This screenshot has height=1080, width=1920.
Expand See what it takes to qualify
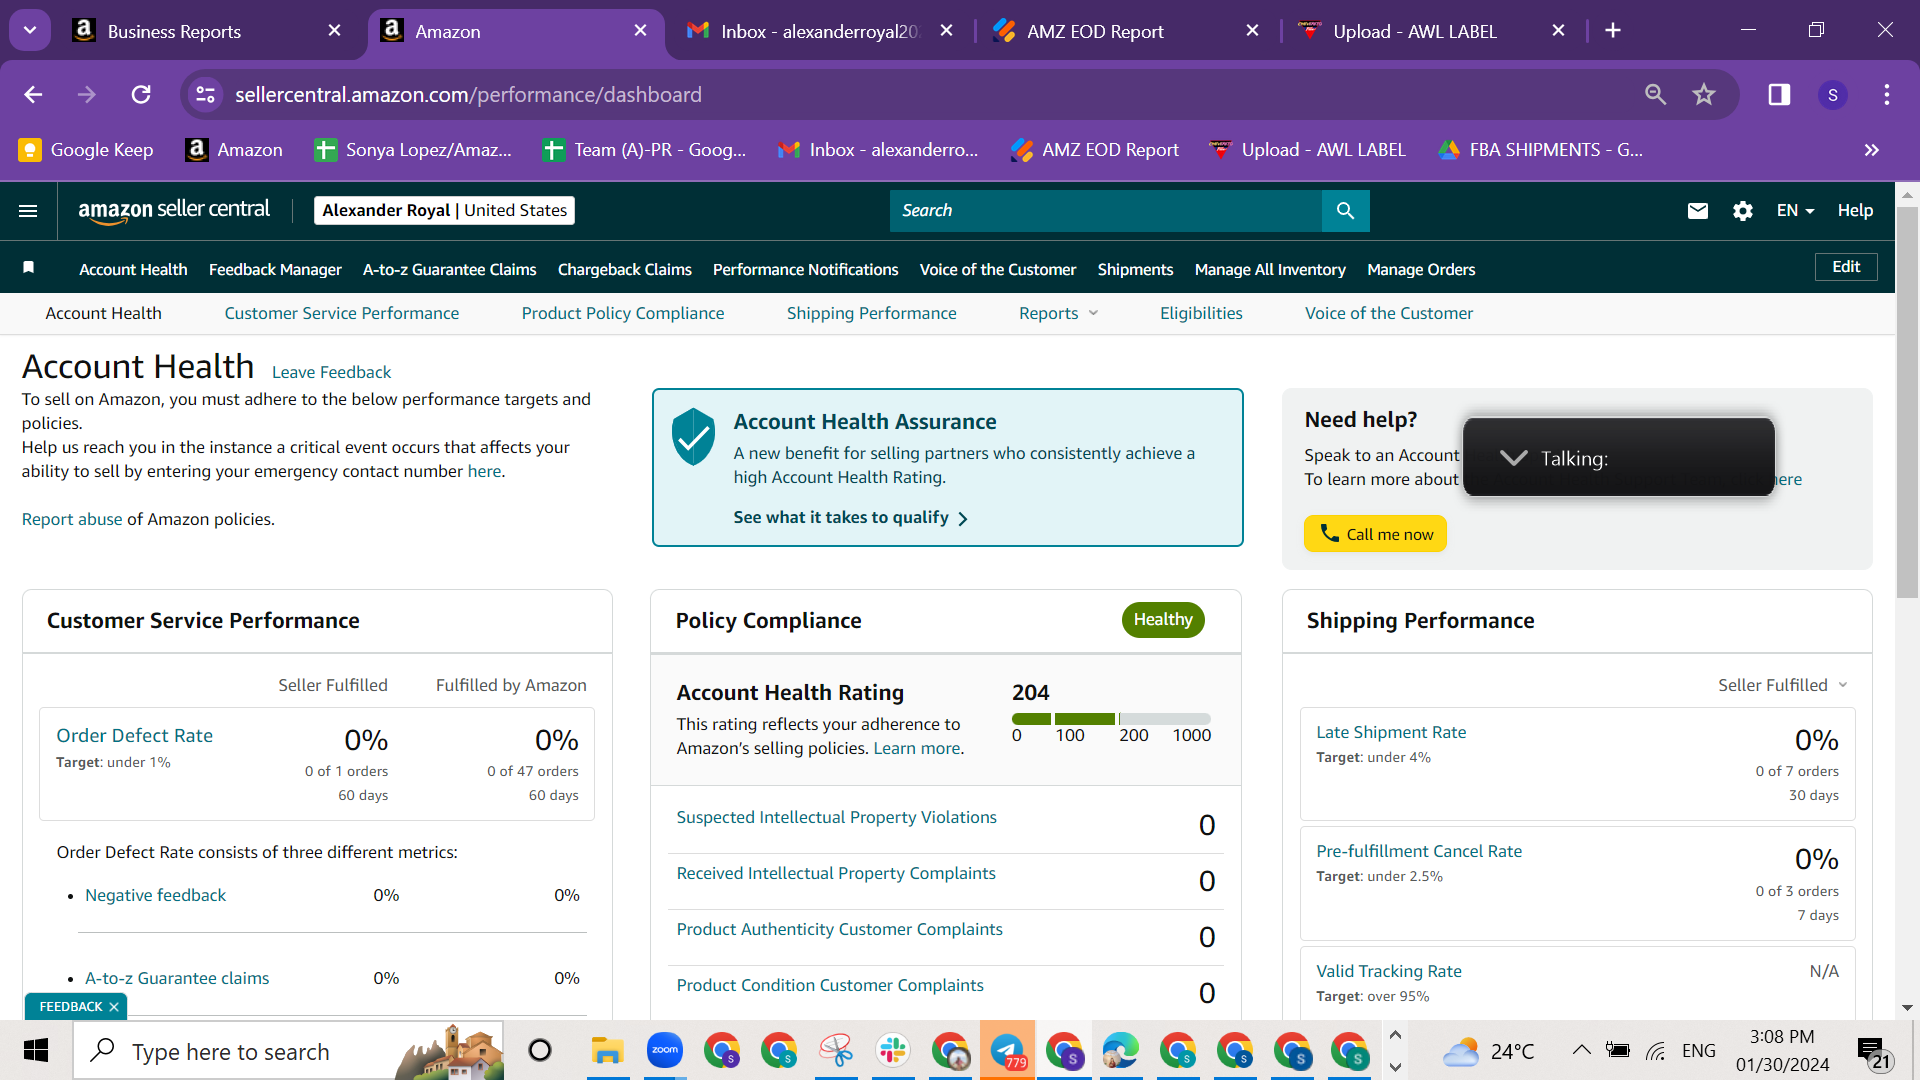coord(850,518)
